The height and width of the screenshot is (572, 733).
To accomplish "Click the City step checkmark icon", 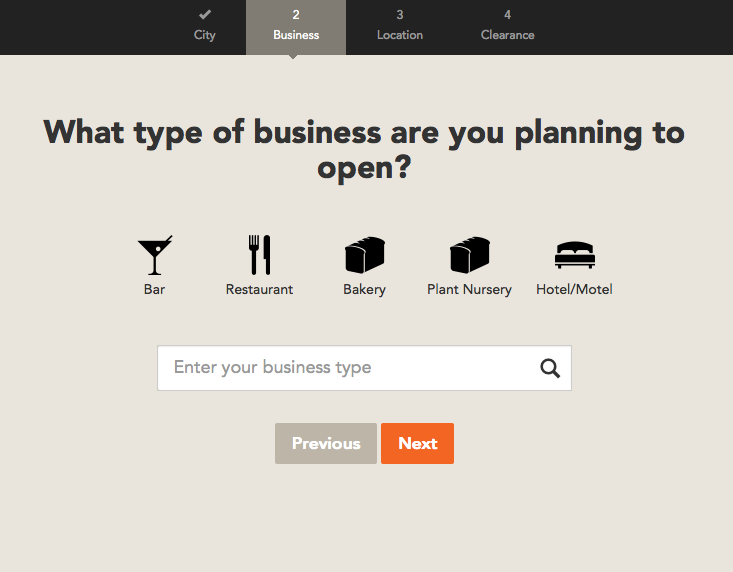I will click(x=205, y=14).
